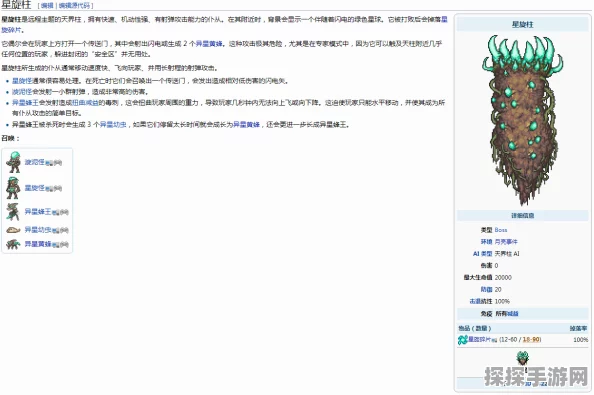This screenshot has width=594, height=395.
Task: Open 异星黄蜂 link in fourth bullet
Action: click(x=246, y=125)
